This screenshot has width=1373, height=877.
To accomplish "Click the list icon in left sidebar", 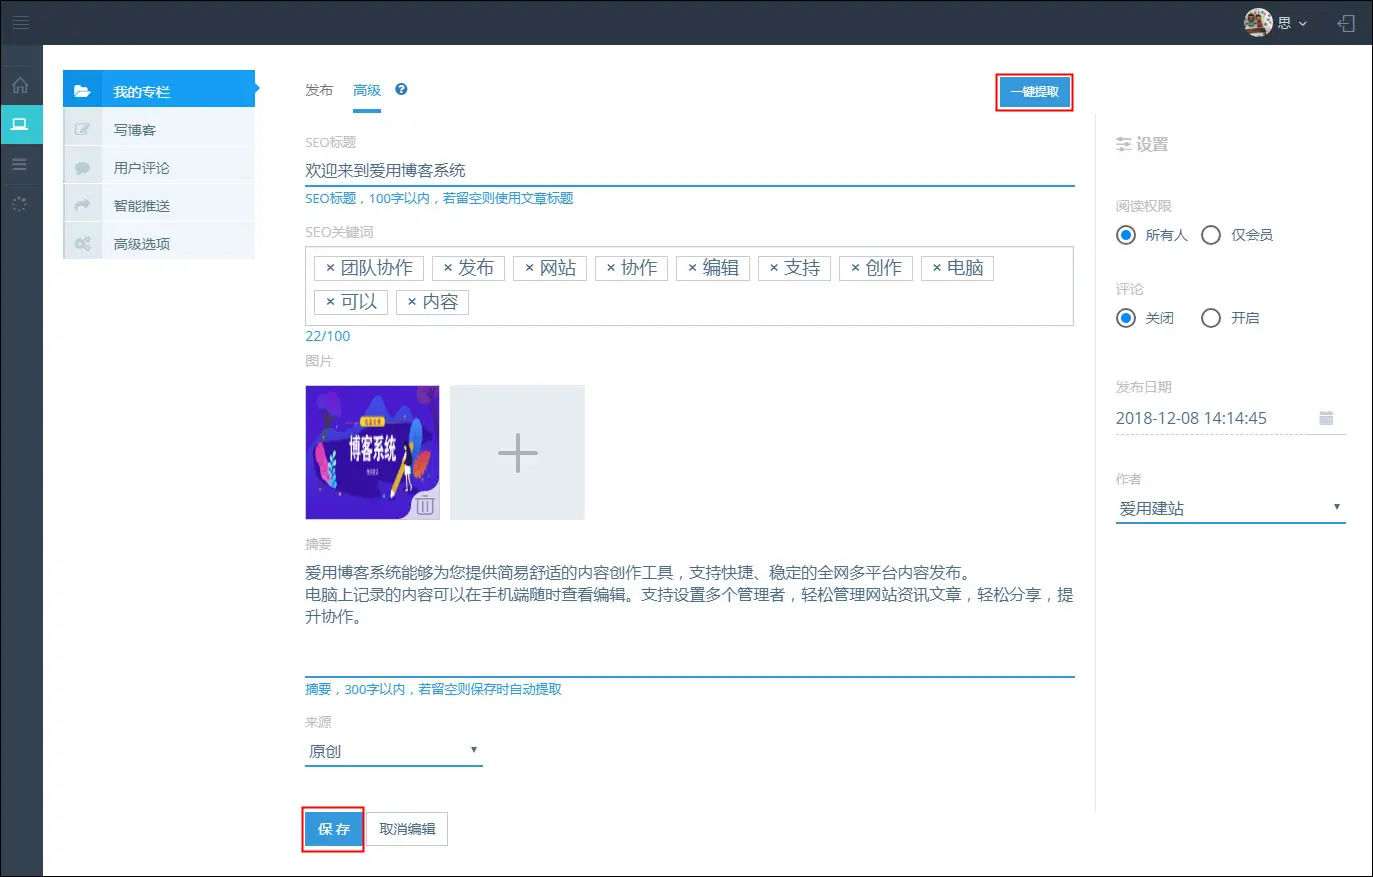I will (20, 164).
